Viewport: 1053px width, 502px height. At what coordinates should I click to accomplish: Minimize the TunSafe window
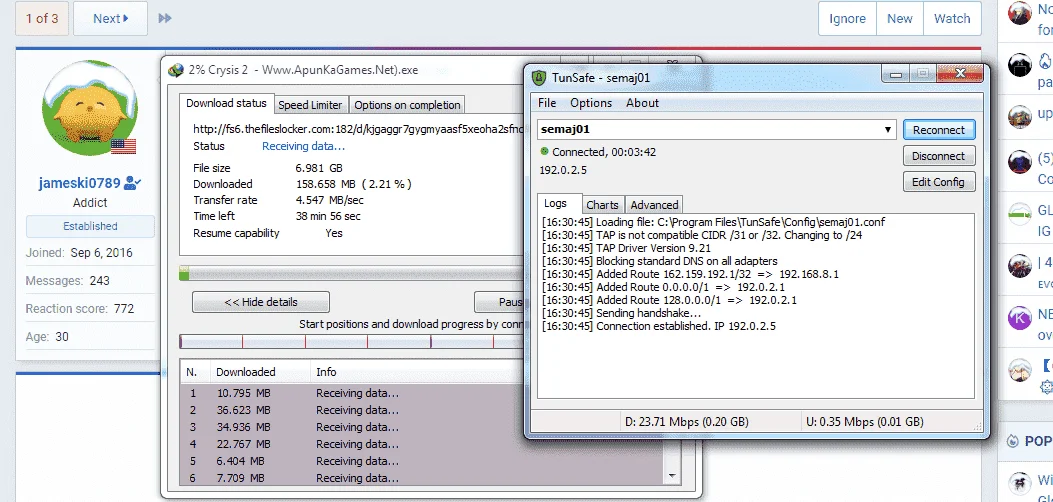(x=895, y=73)
